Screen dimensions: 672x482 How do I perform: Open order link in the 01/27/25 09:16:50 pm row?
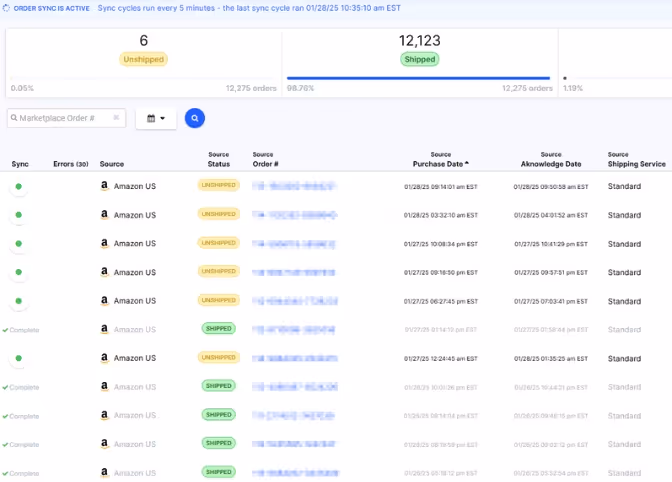[x=294, y=272]
